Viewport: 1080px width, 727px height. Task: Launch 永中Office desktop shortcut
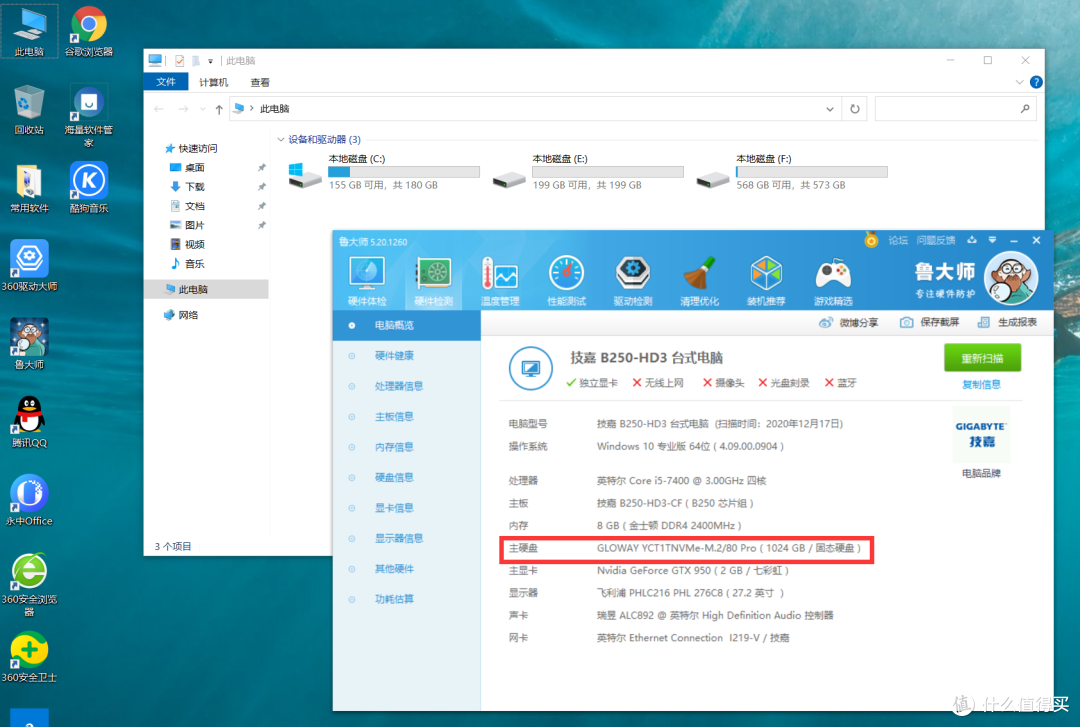point(29,500)
